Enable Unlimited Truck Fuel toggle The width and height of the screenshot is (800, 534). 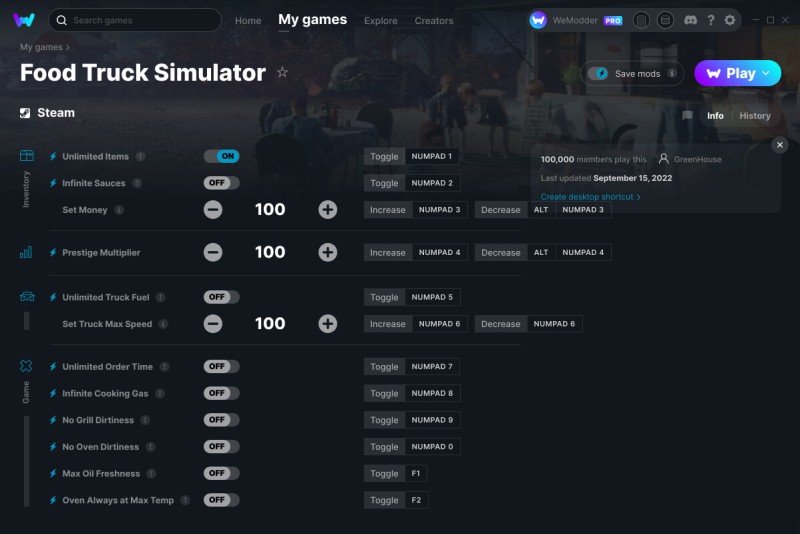point(221,297)
